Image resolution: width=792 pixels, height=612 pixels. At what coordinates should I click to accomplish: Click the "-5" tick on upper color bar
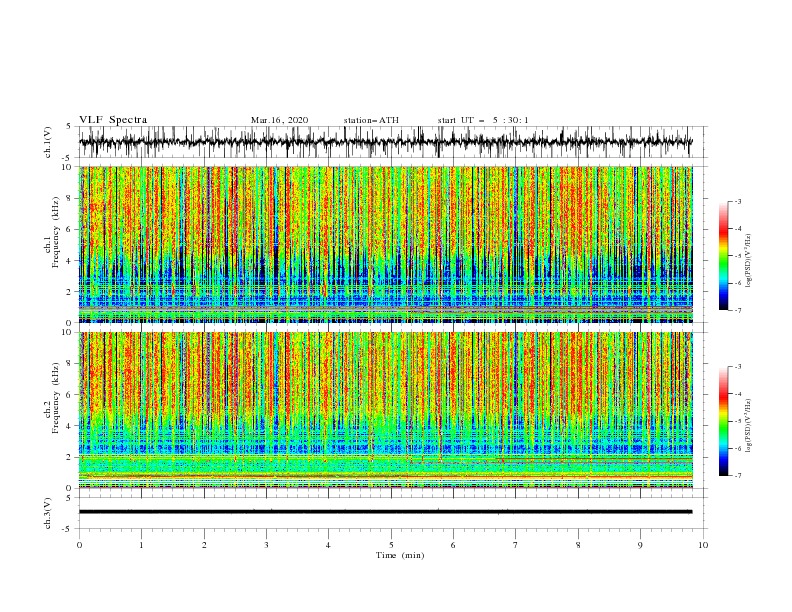(738, 256)
